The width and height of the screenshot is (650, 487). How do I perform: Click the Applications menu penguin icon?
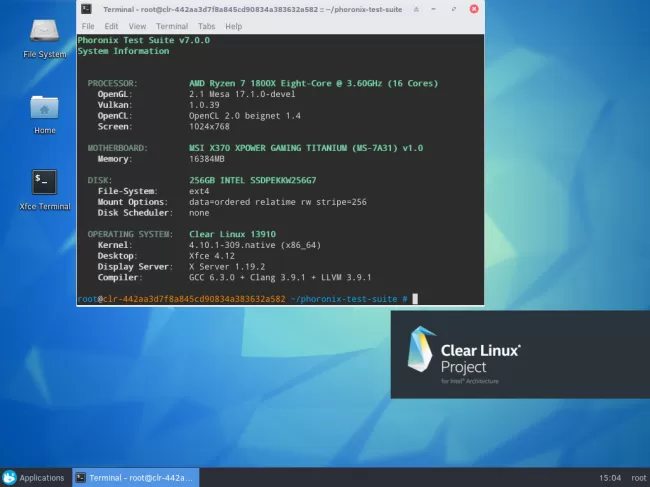9,477
